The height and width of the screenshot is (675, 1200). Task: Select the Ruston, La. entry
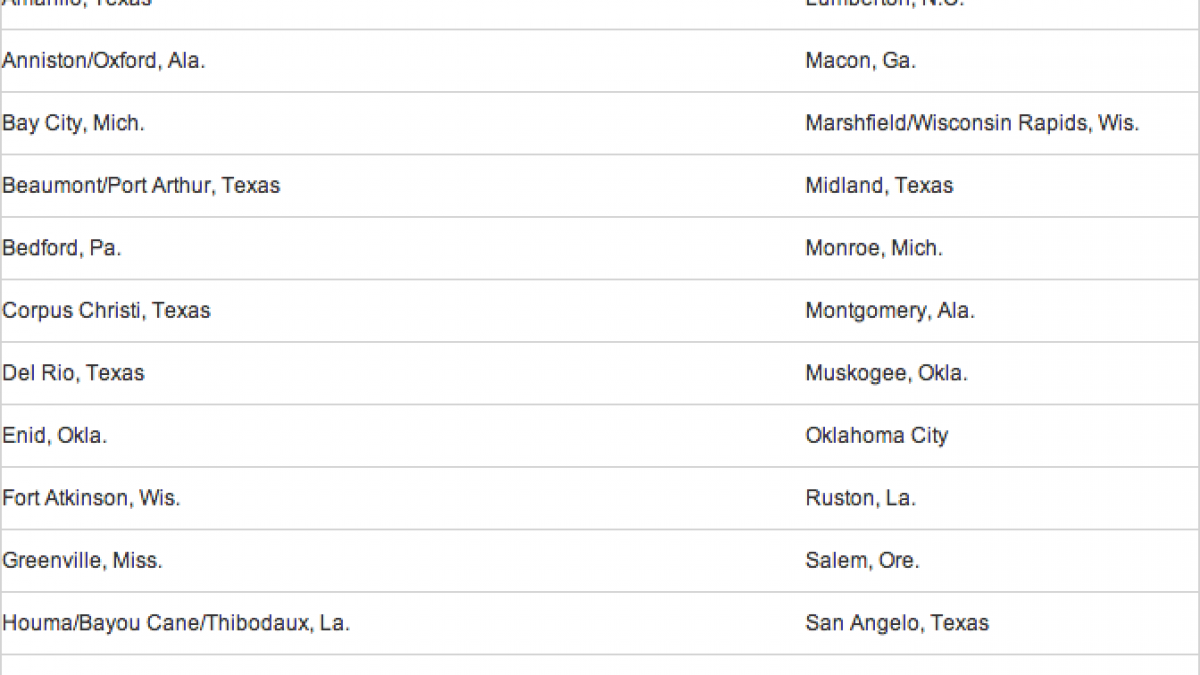click(860, 498)
